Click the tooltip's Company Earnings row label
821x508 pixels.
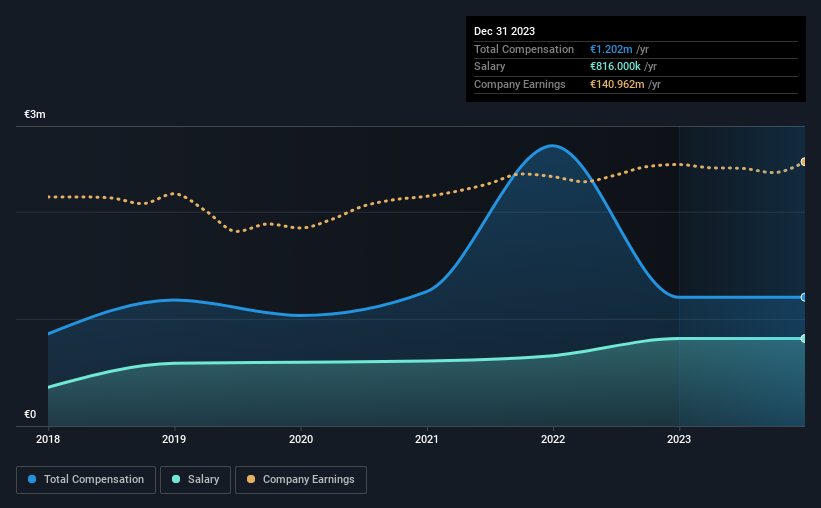(519, 84)
